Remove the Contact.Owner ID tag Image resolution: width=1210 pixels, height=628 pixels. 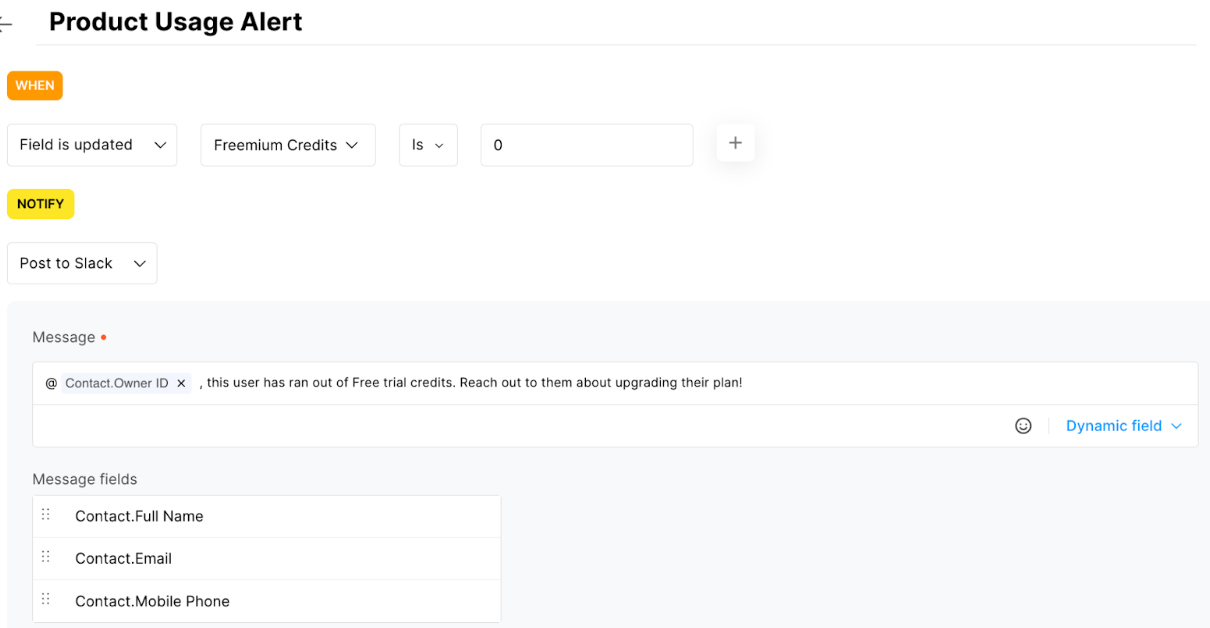181,383
